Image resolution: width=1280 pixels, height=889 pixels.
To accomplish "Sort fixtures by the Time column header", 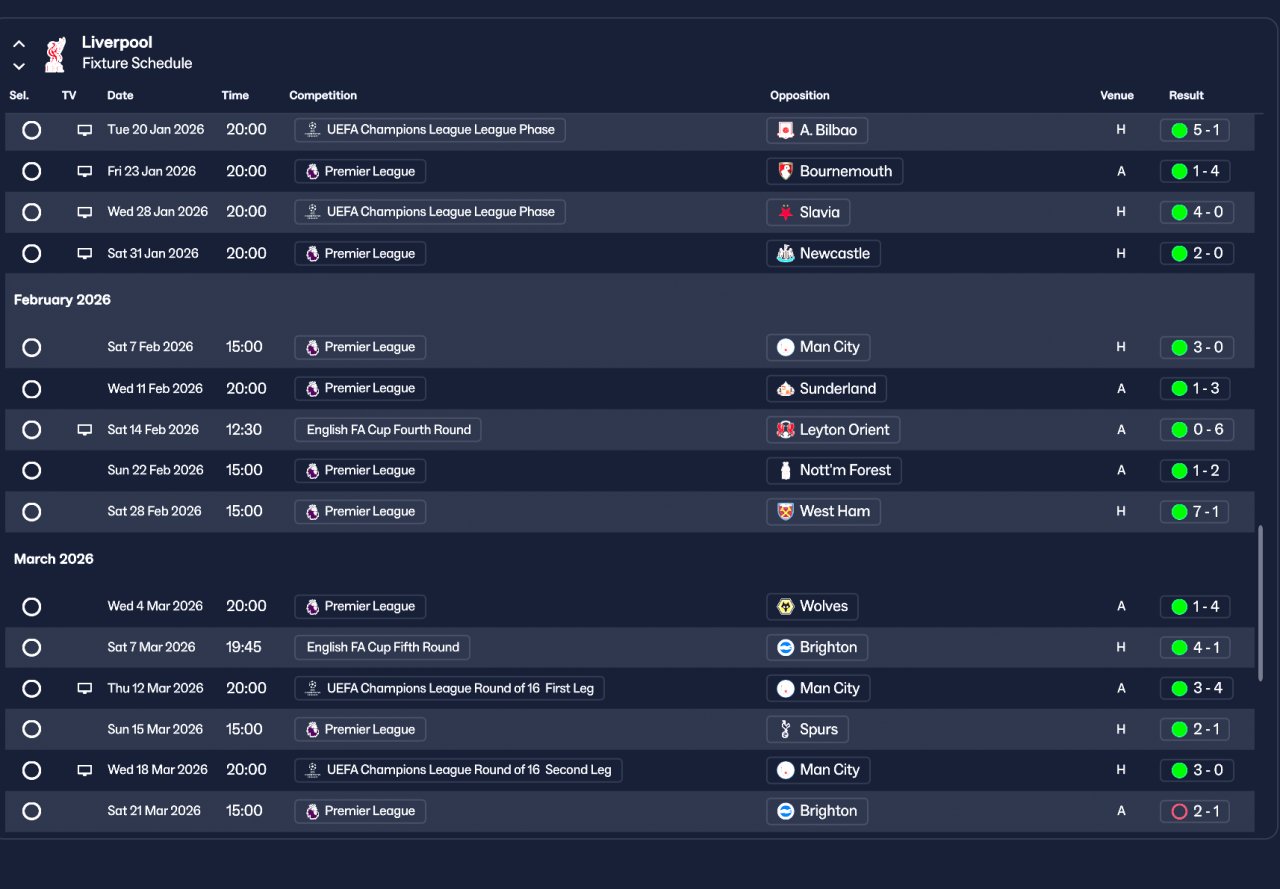I will [x=235, y=96].
